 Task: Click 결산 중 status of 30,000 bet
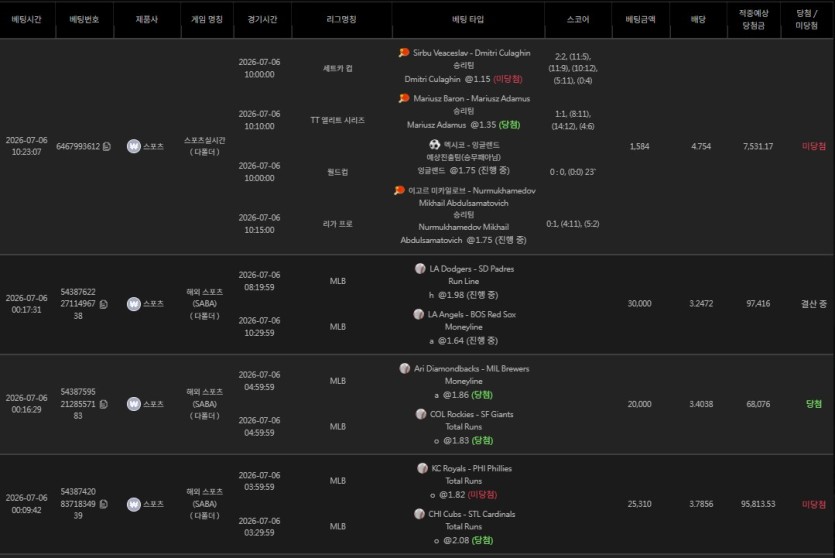coord(814,303)
